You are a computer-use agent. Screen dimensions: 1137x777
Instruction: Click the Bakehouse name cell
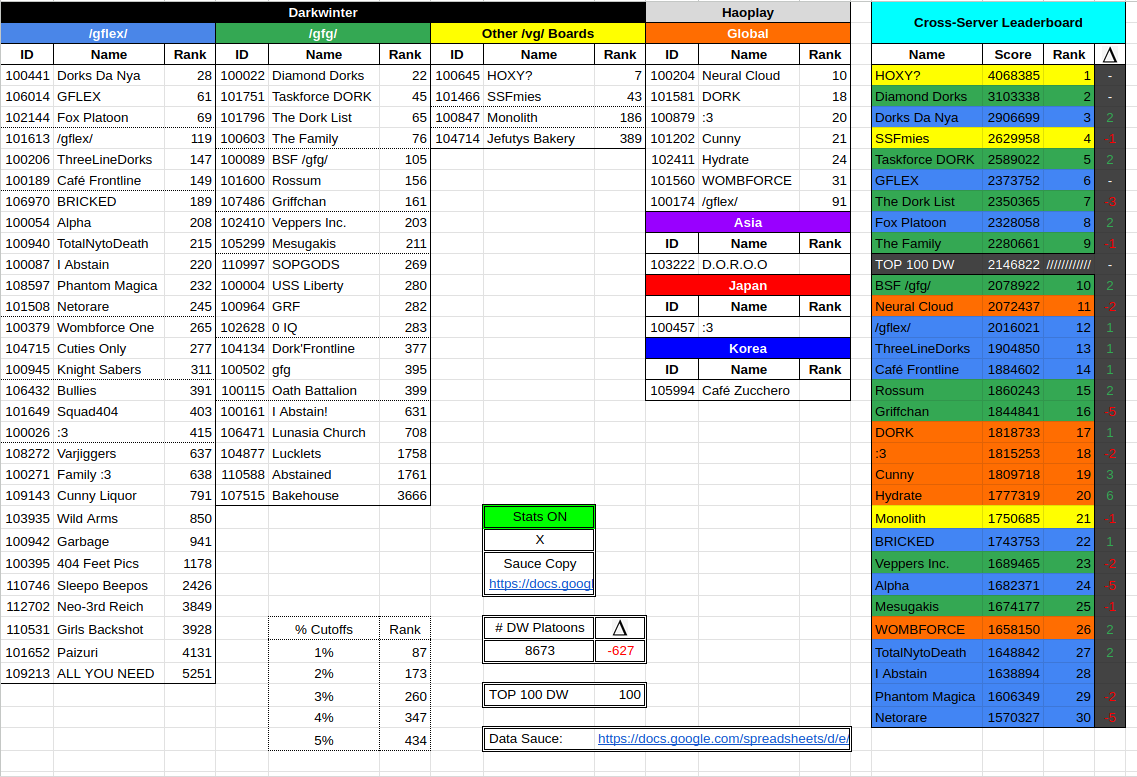tap(323, 496)
